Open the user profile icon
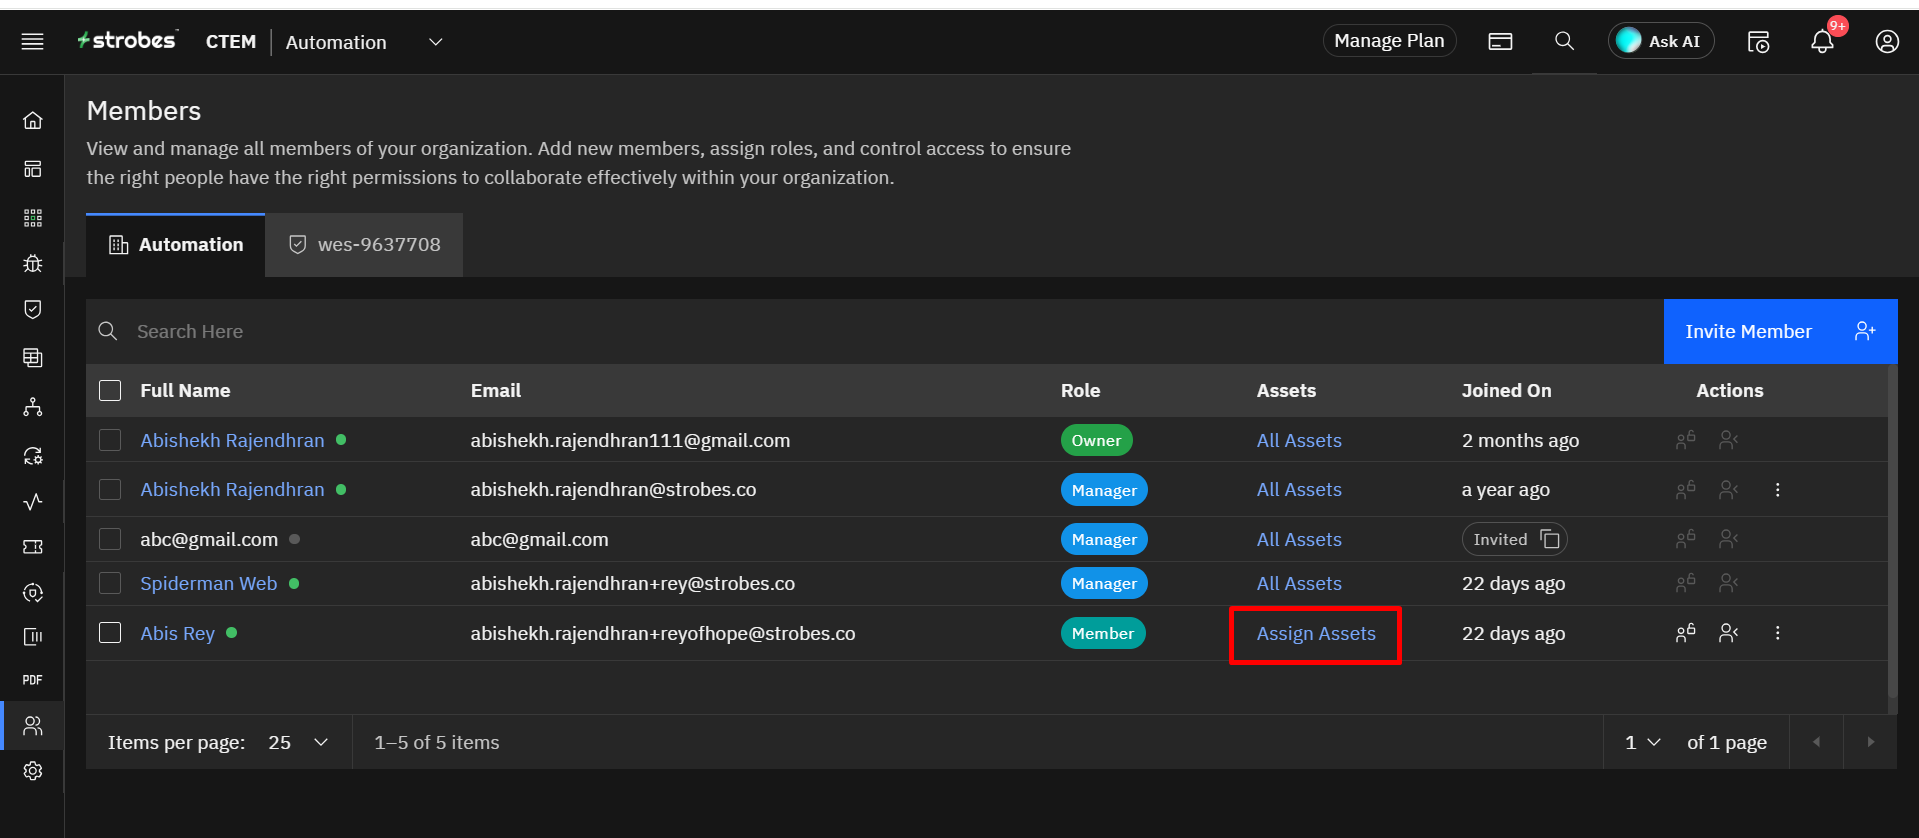This screenshot has height=838, width=1919. tap(1886, 42)
